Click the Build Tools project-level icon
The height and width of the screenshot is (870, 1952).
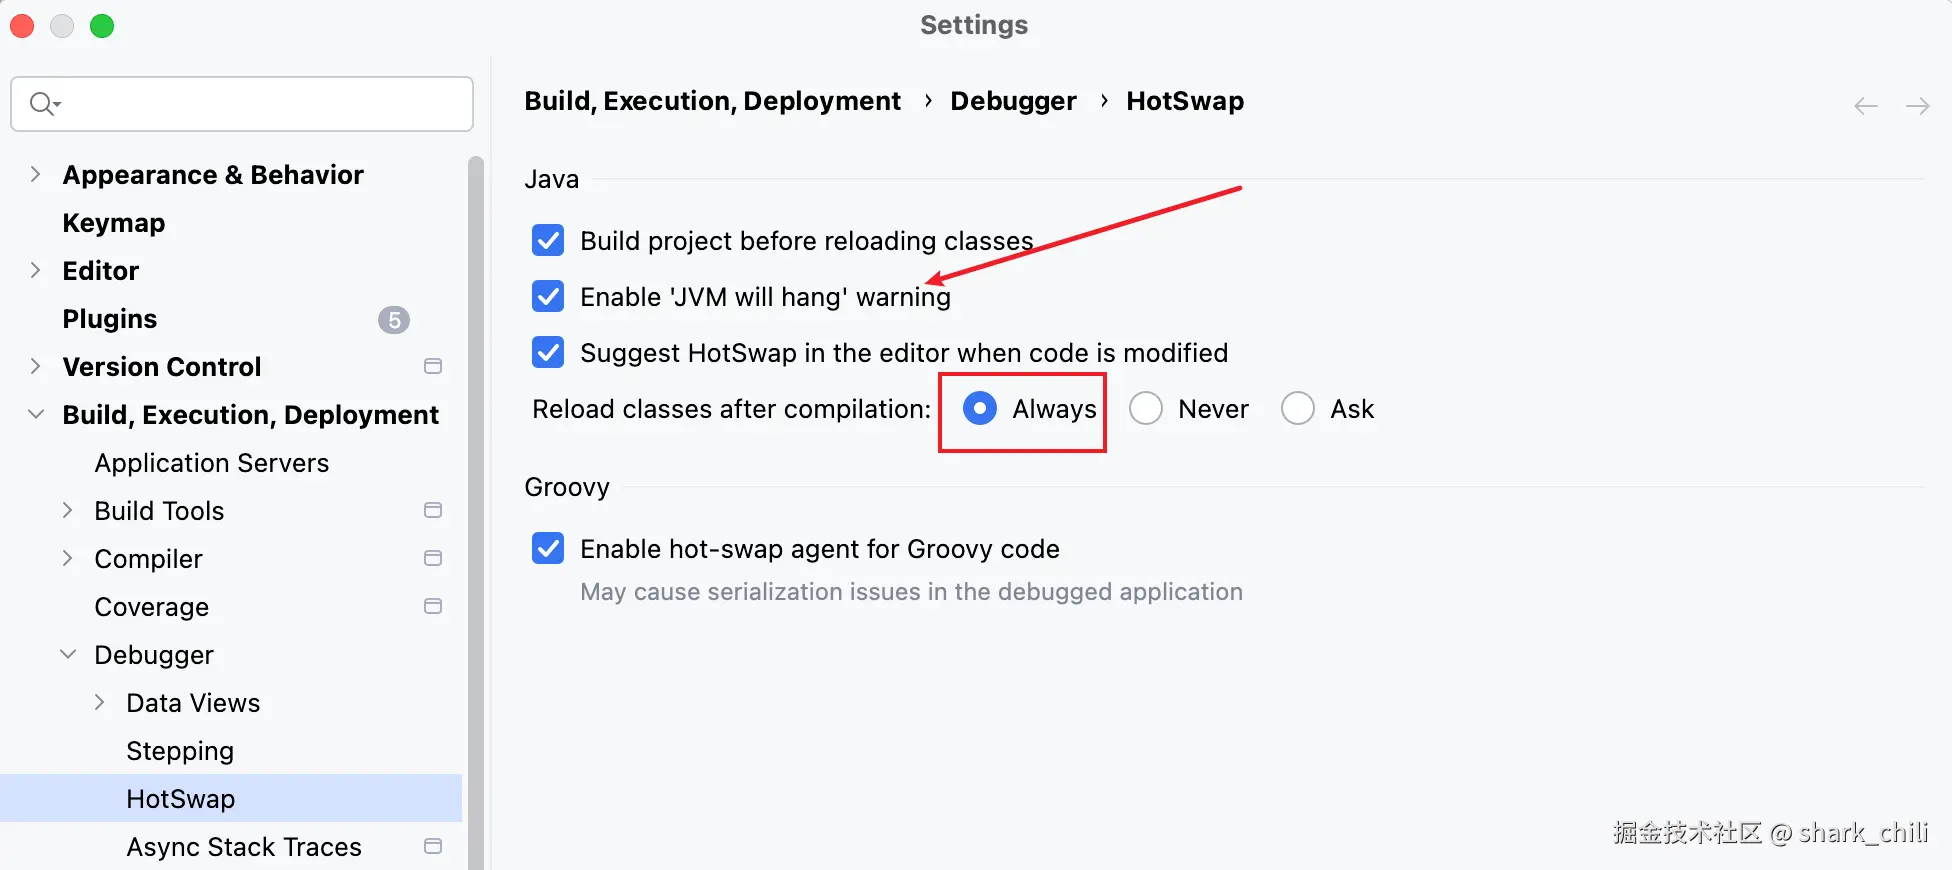click(x=433, y=511)
